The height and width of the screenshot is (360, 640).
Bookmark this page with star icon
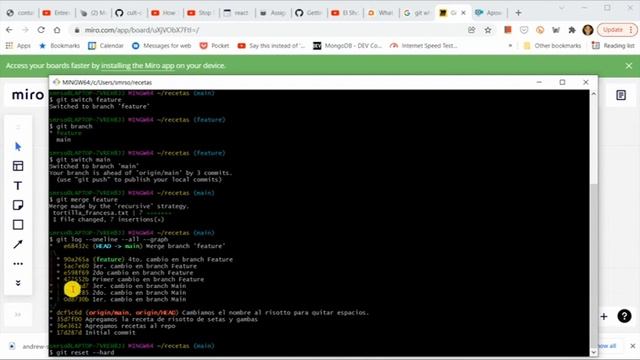pos(488,30)
